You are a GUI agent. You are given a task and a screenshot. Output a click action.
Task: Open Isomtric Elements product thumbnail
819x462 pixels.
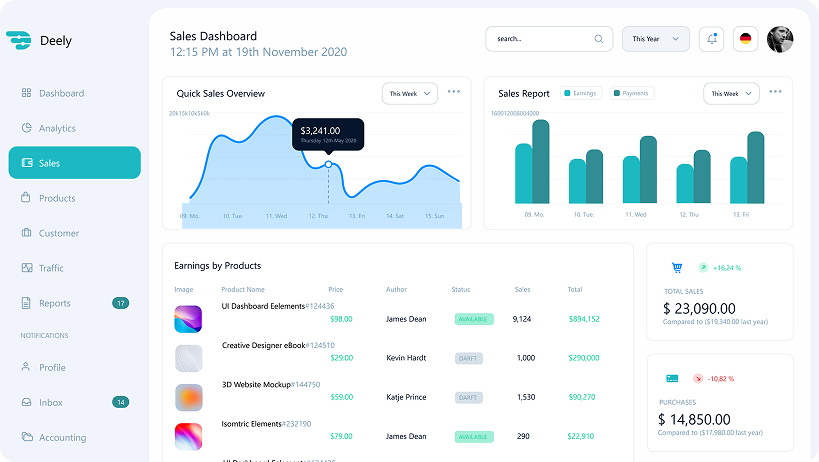coord(188,436)
